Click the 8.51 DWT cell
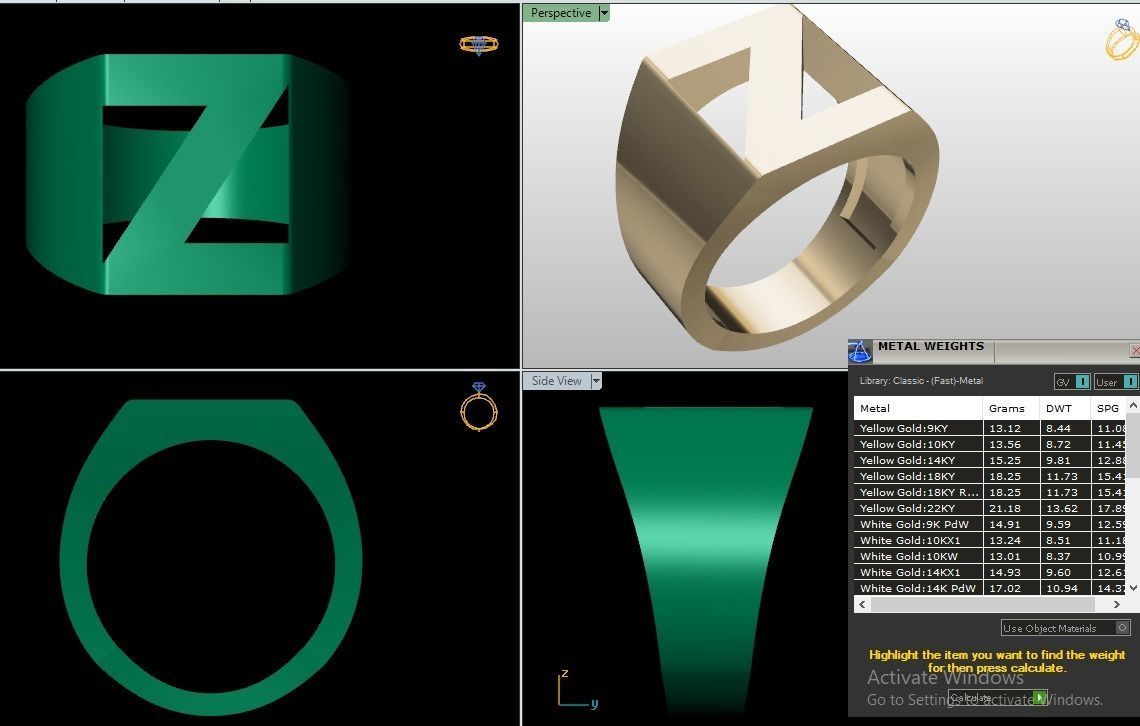 coord(1065,540)
